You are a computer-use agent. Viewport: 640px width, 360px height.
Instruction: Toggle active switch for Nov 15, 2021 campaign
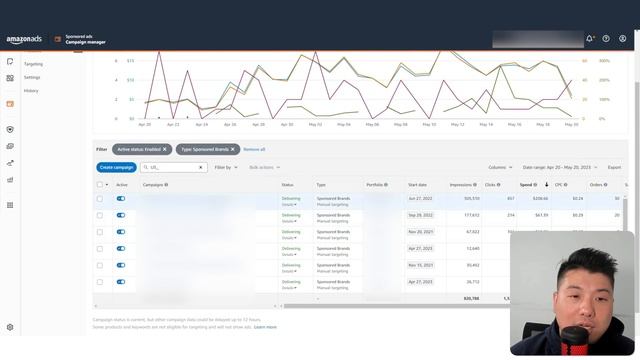point(121,265)
